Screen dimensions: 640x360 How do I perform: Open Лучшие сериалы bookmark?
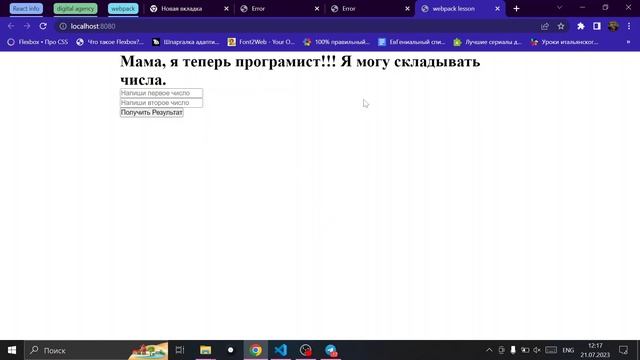point(488,42)
